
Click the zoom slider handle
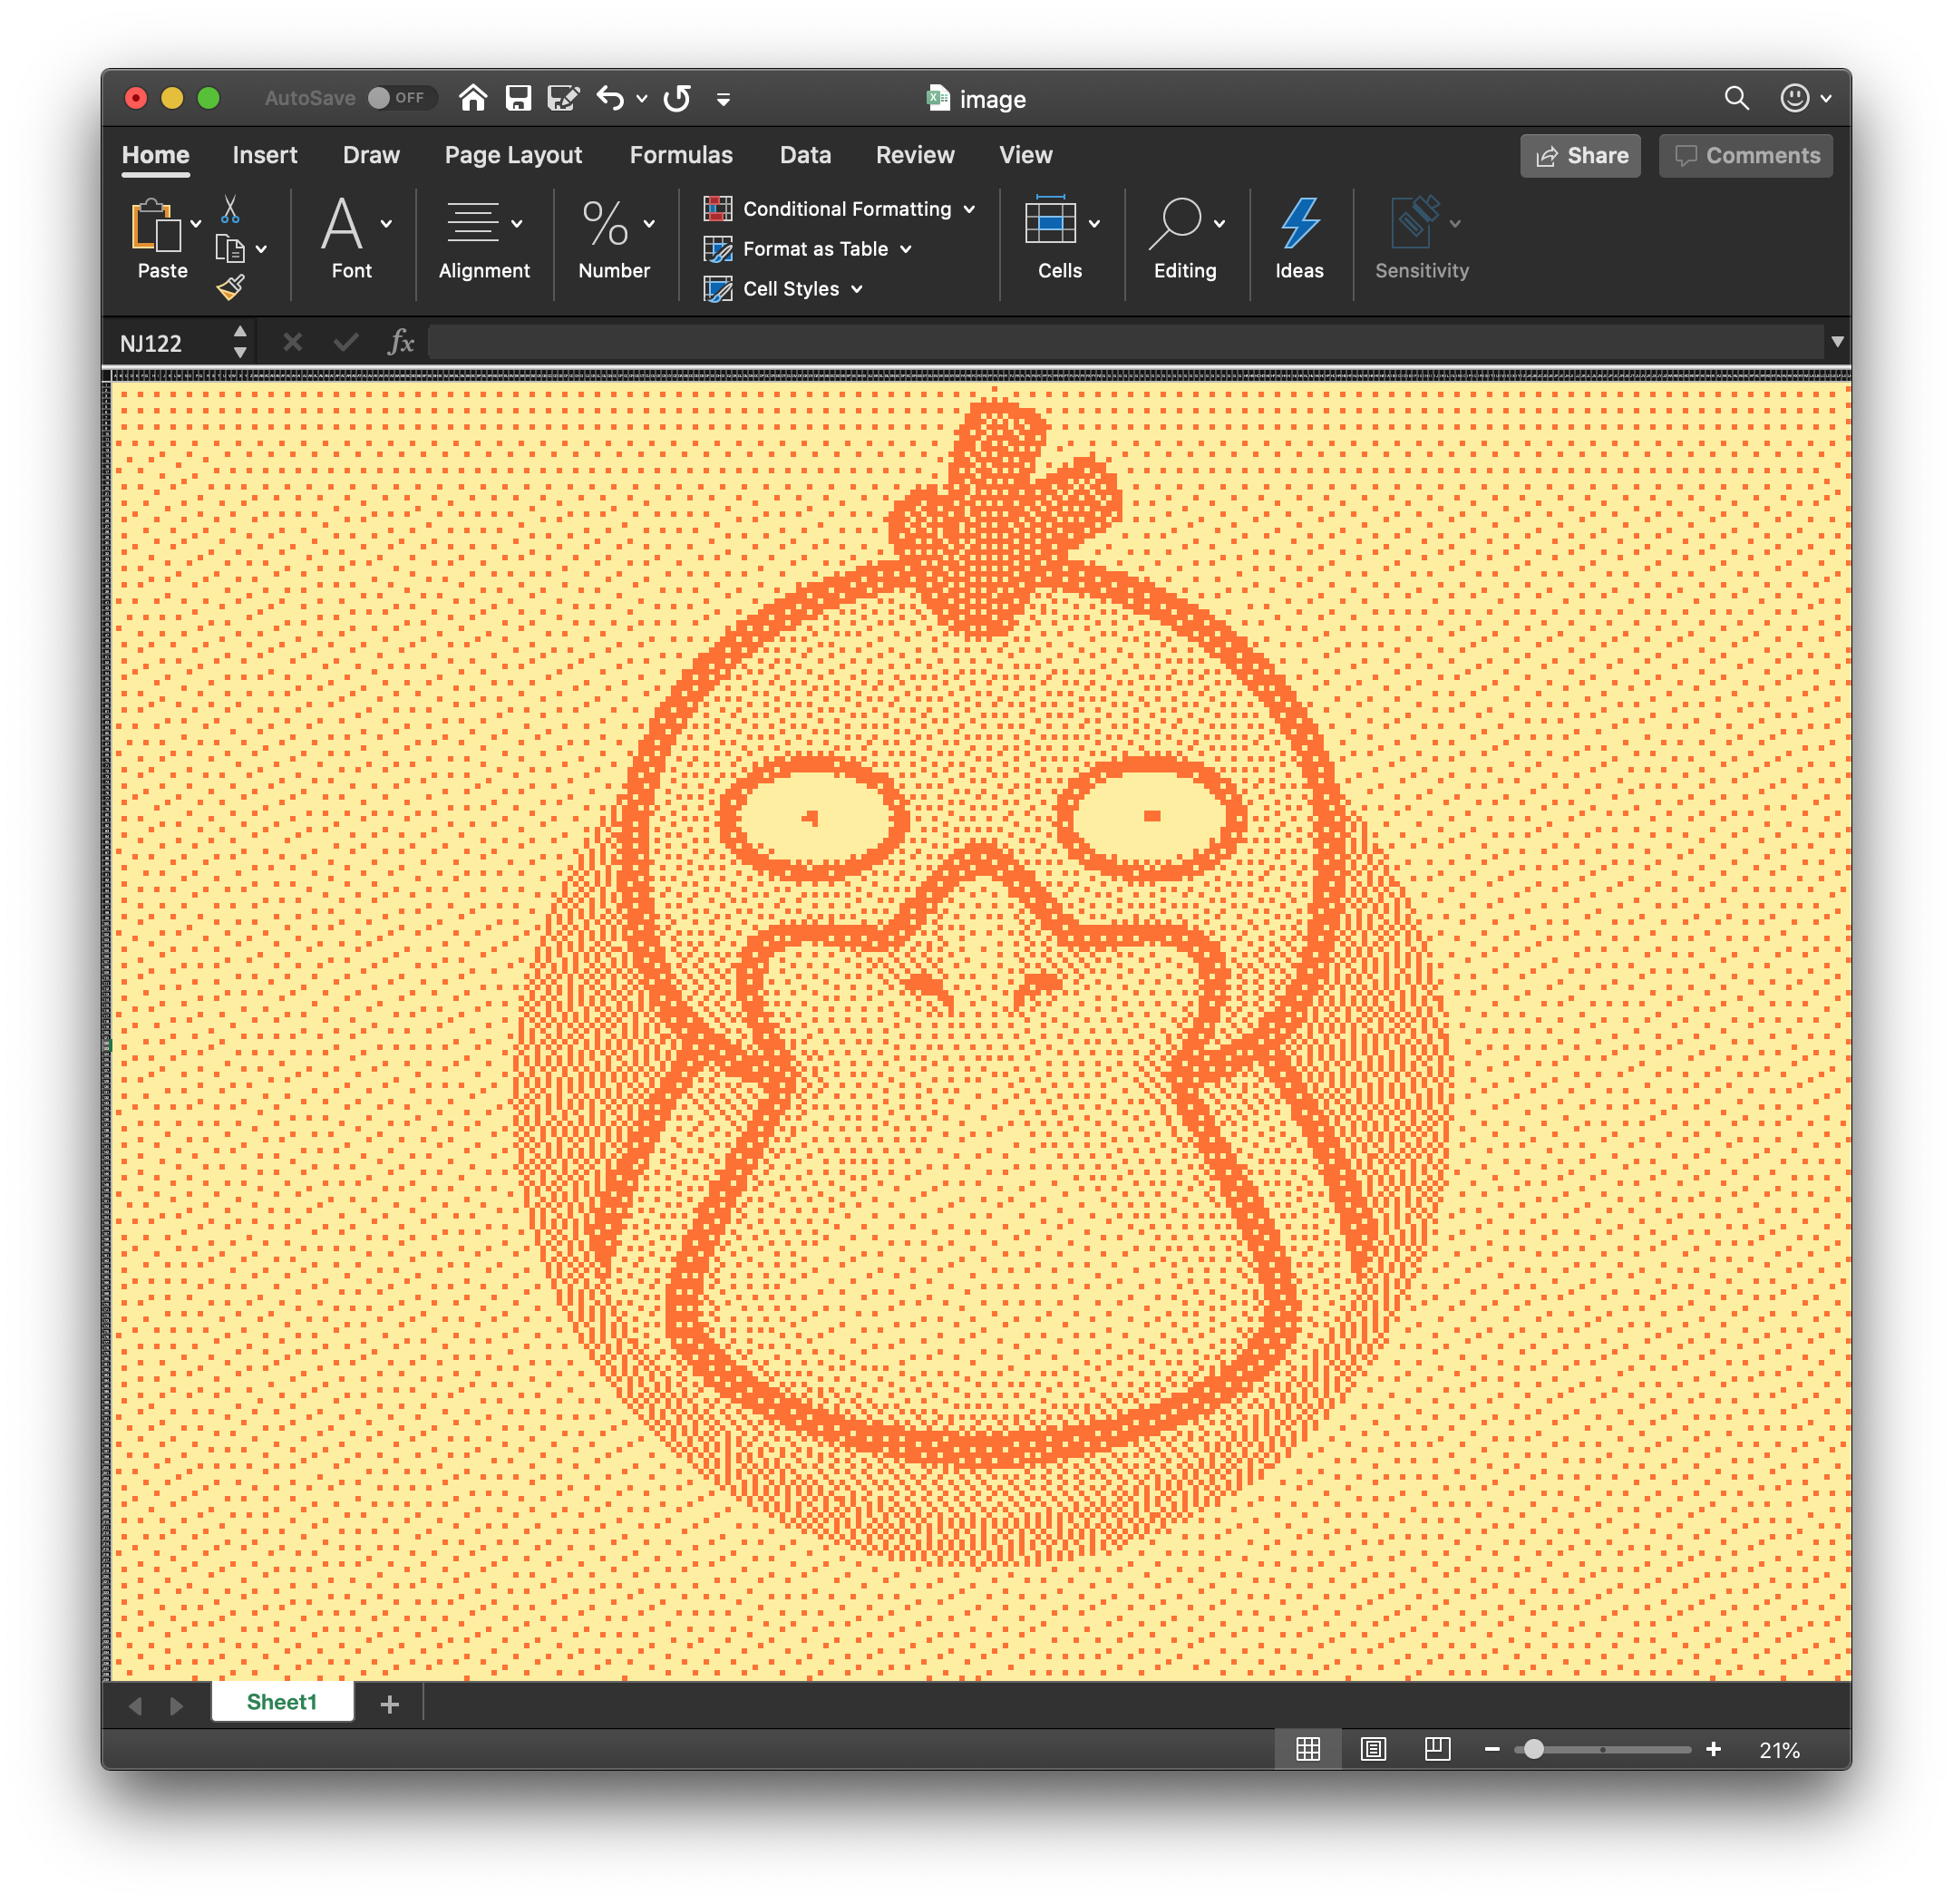pos(1533,1749)
